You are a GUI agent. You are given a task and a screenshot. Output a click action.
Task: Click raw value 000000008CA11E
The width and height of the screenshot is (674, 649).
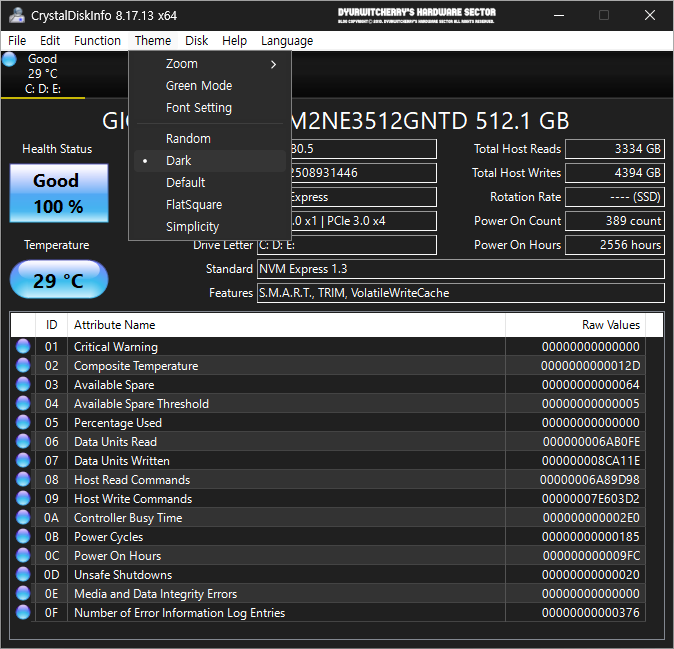pyautogui.click(x=591, y=461)
